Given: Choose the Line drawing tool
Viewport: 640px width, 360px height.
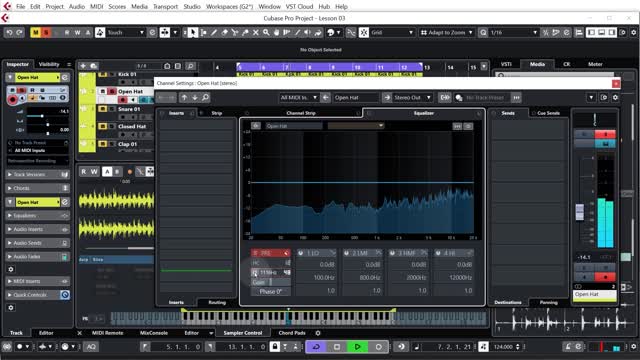Looking at the screenshot, I should tap(297, 32).
